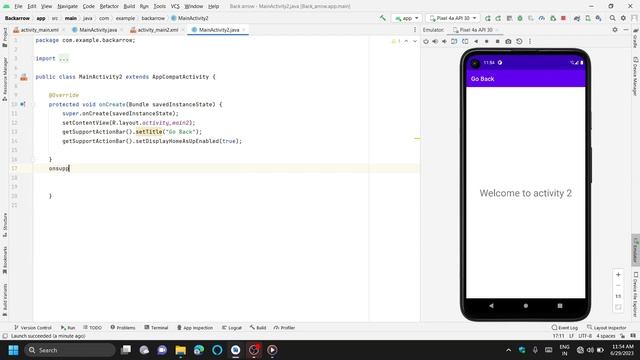Click the Make Project hammer icon

382,18
